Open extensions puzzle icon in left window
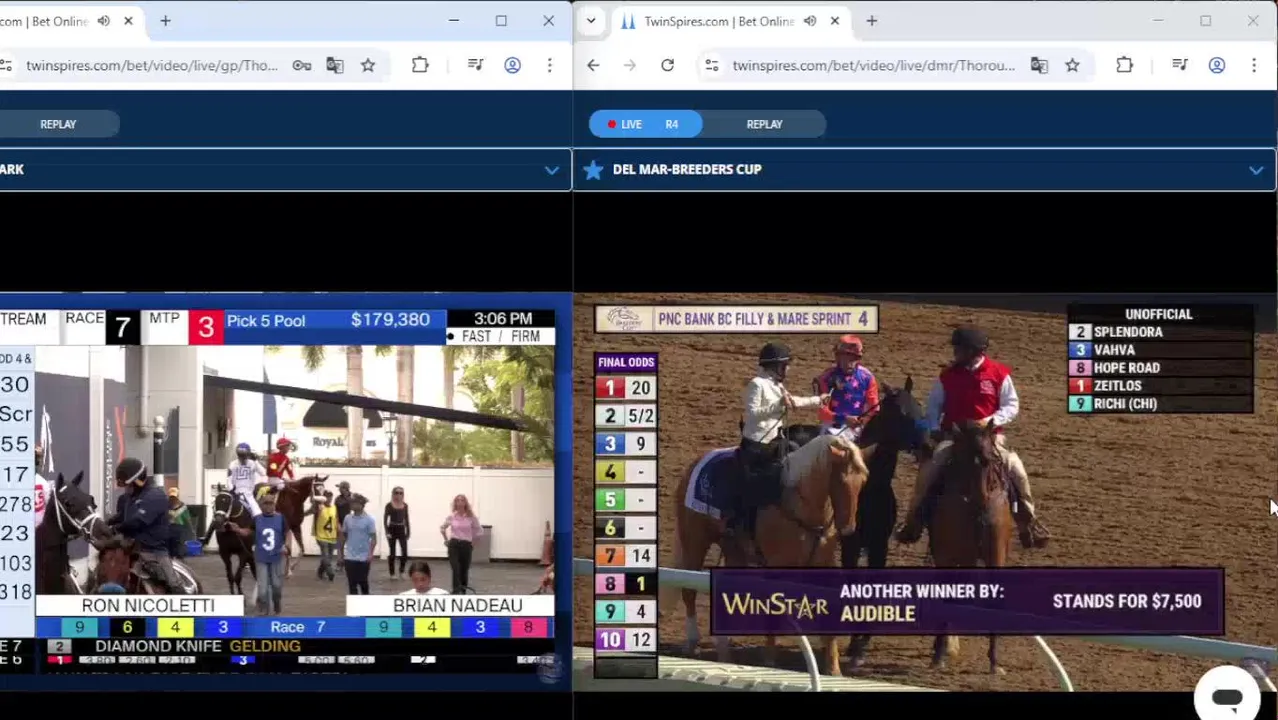This screenshot has height=720, width=1278. 420,66
